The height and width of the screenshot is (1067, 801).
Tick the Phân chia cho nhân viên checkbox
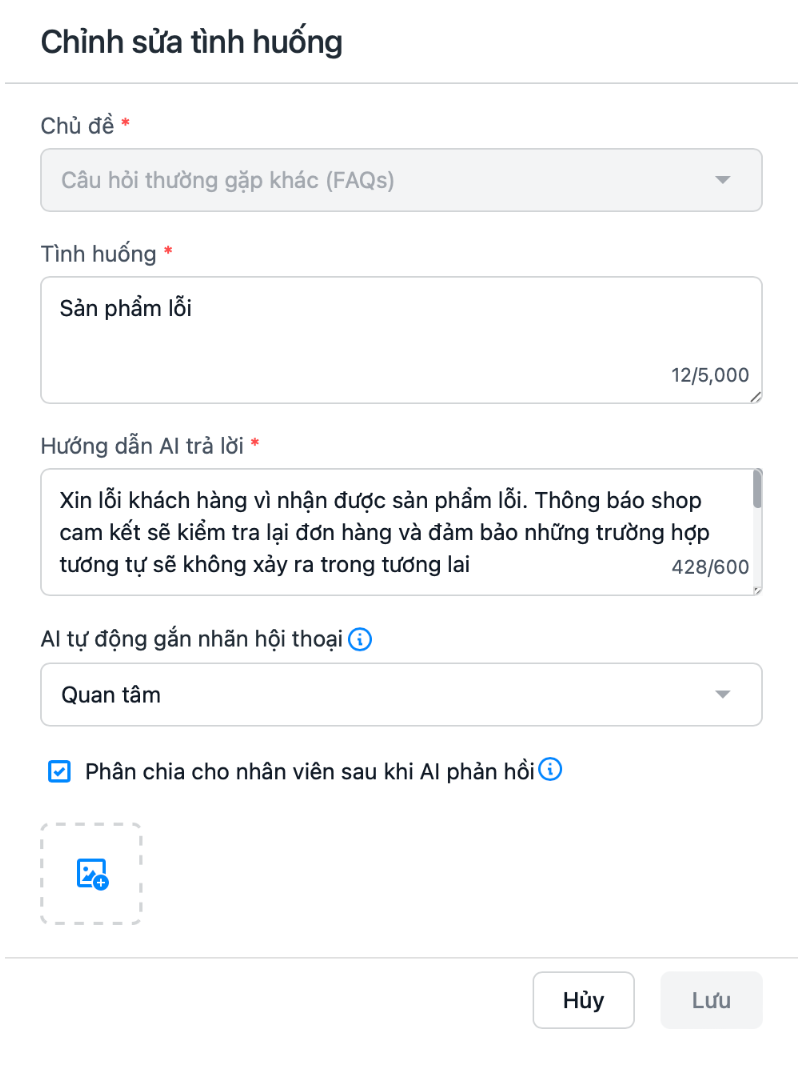60,771
